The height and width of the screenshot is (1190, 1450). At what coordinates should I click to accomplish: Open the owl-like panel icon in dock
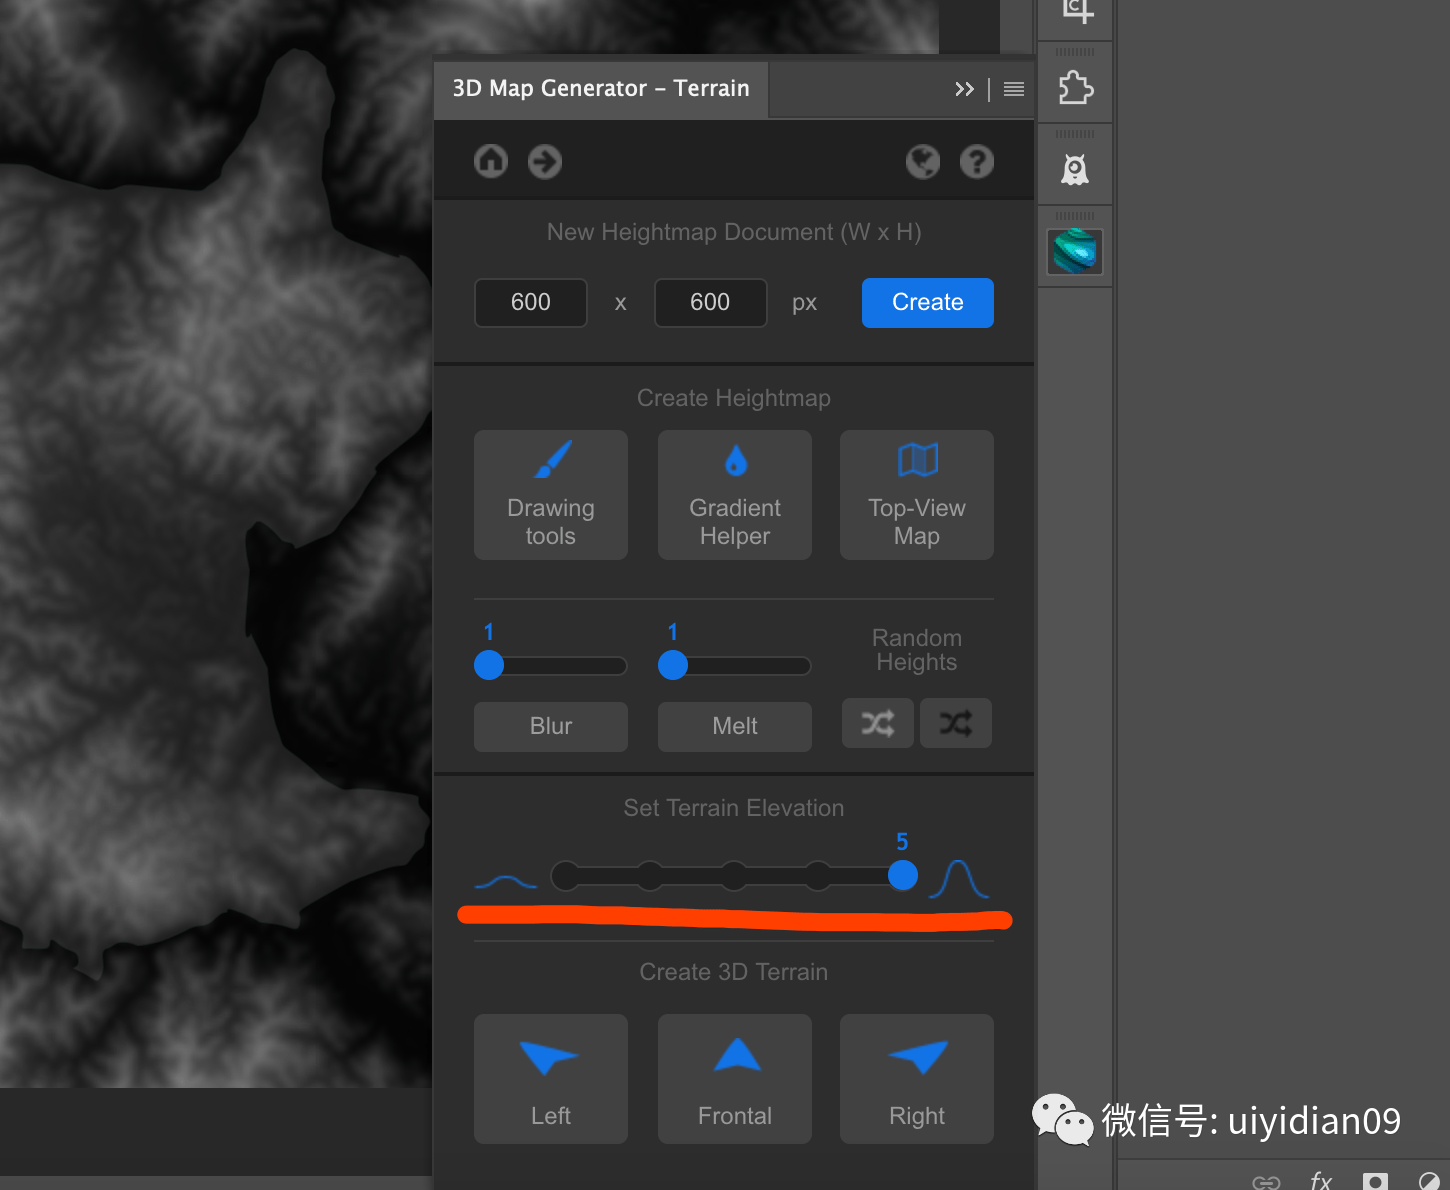[1075, 169]
